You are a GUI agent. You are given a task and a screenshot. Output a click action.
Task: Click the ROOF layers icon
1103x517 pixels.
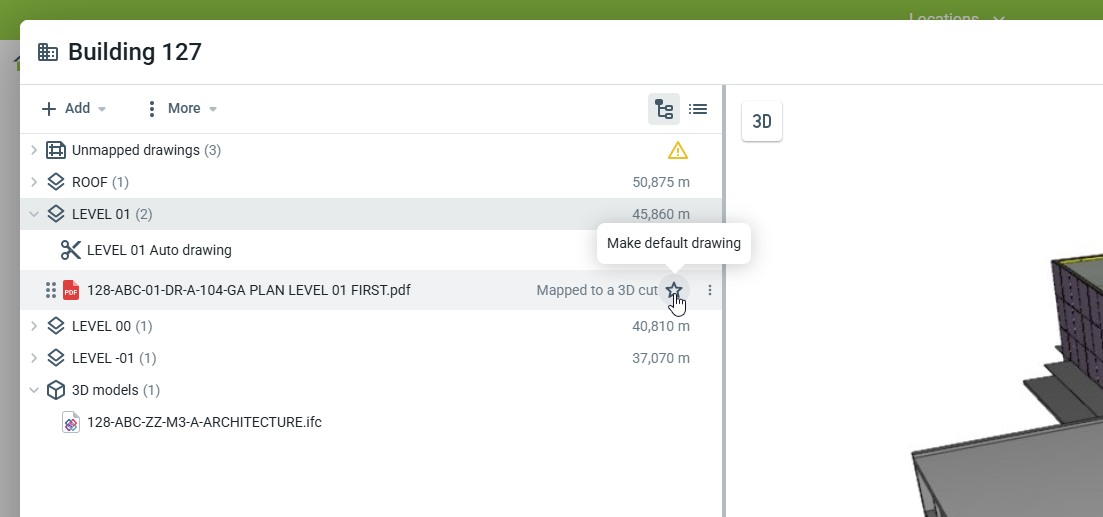(56, 182)
